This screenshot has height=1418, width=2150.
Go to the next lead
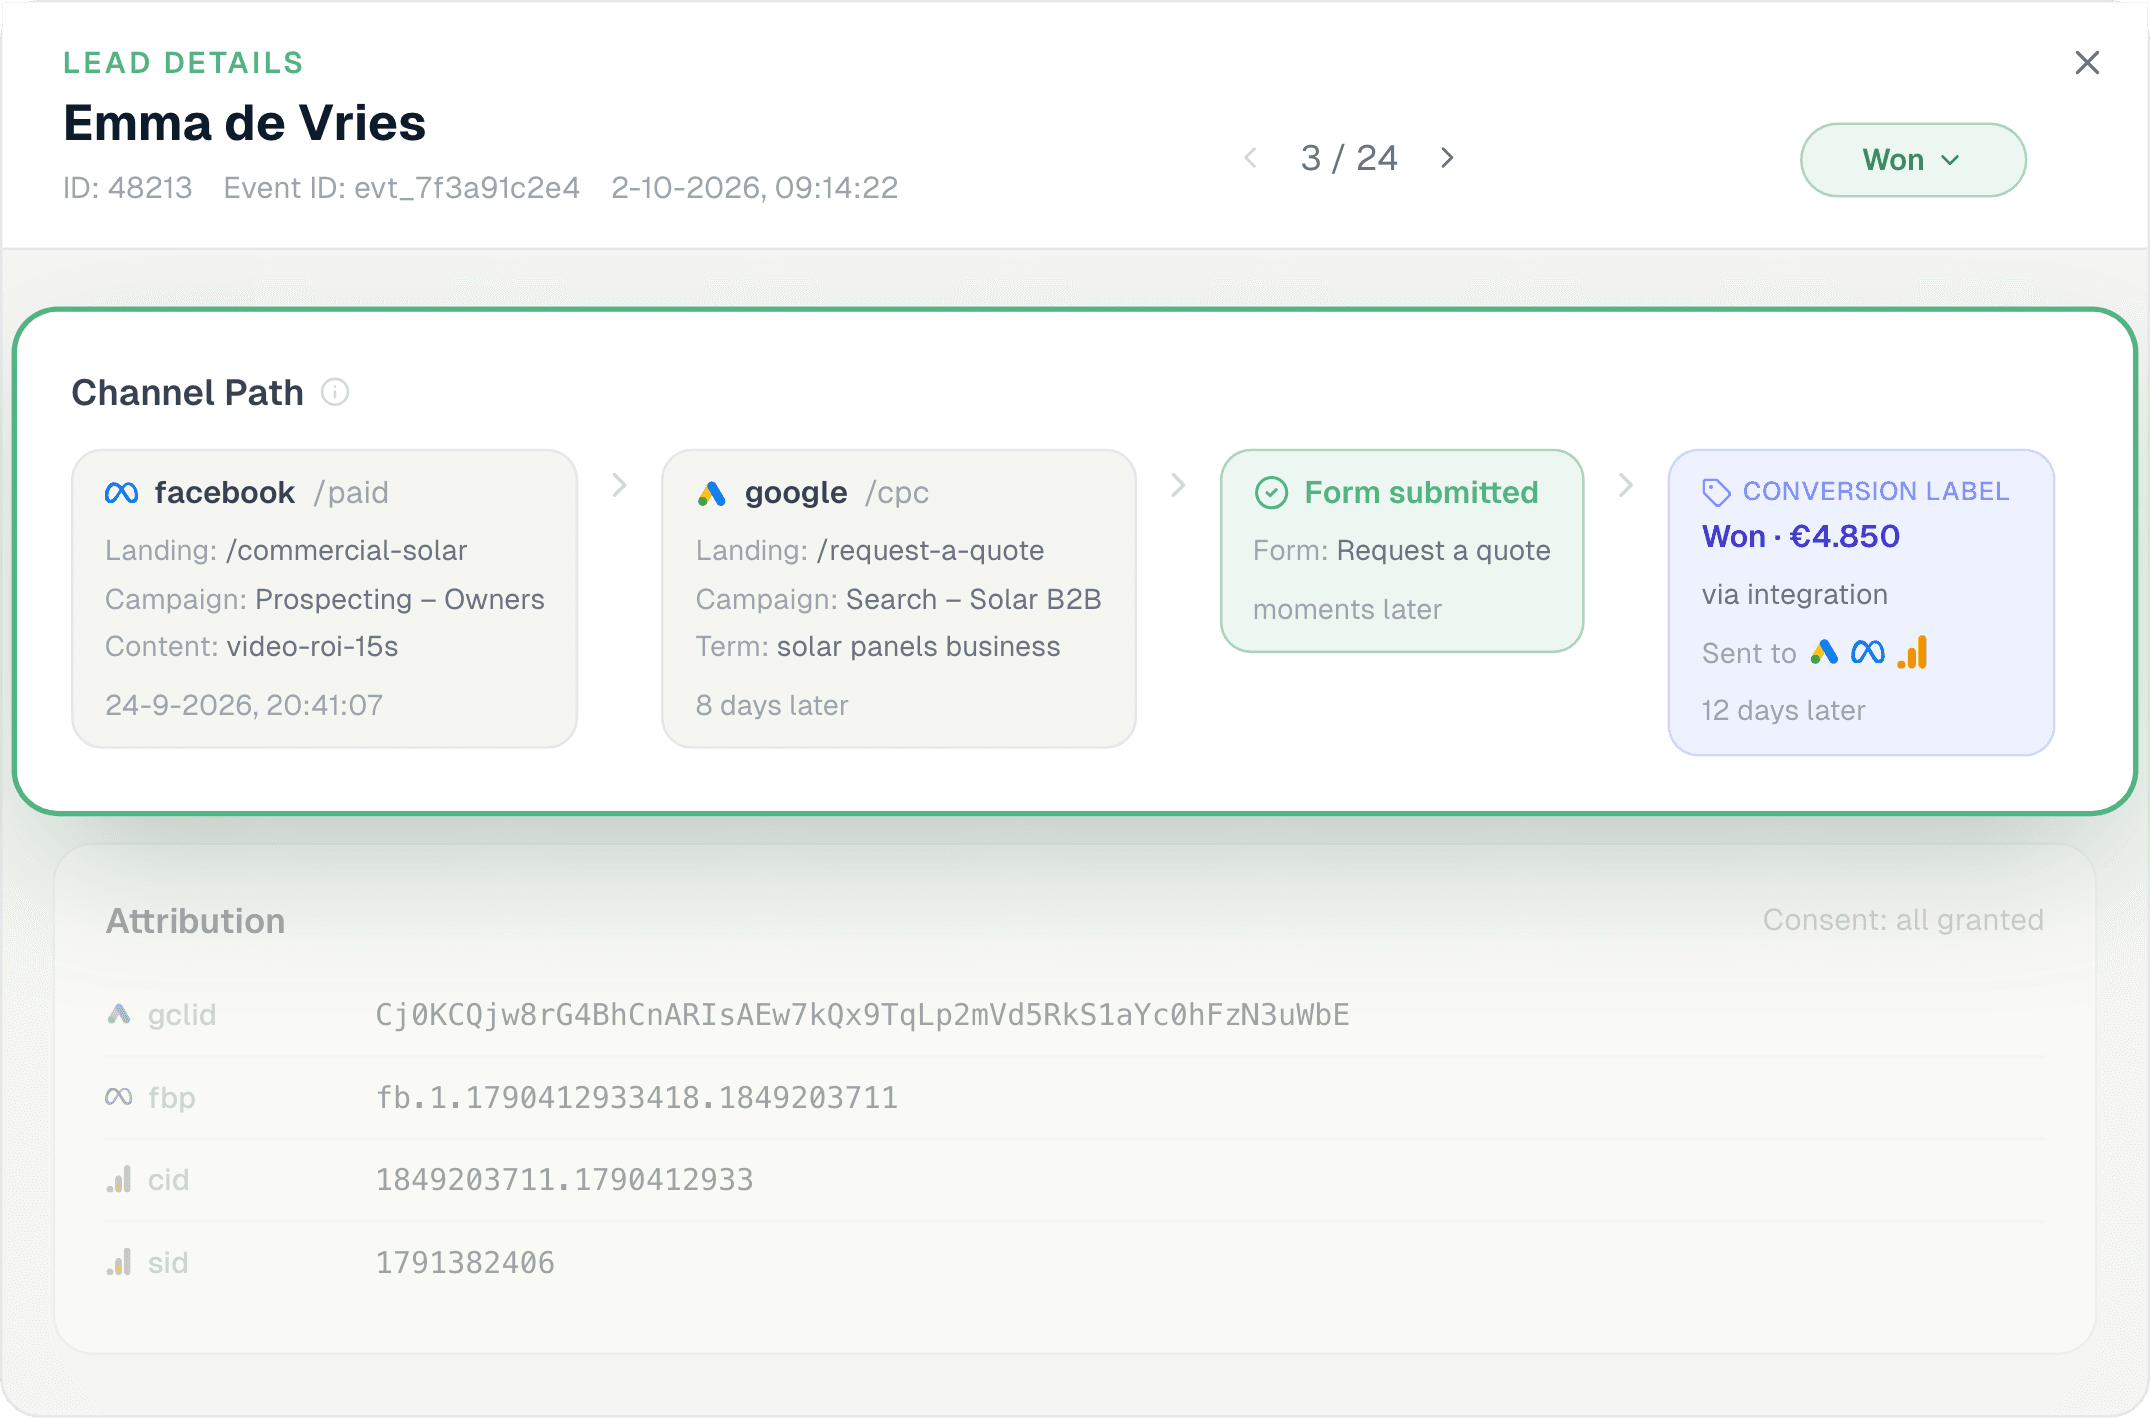tap(1447, 158)
